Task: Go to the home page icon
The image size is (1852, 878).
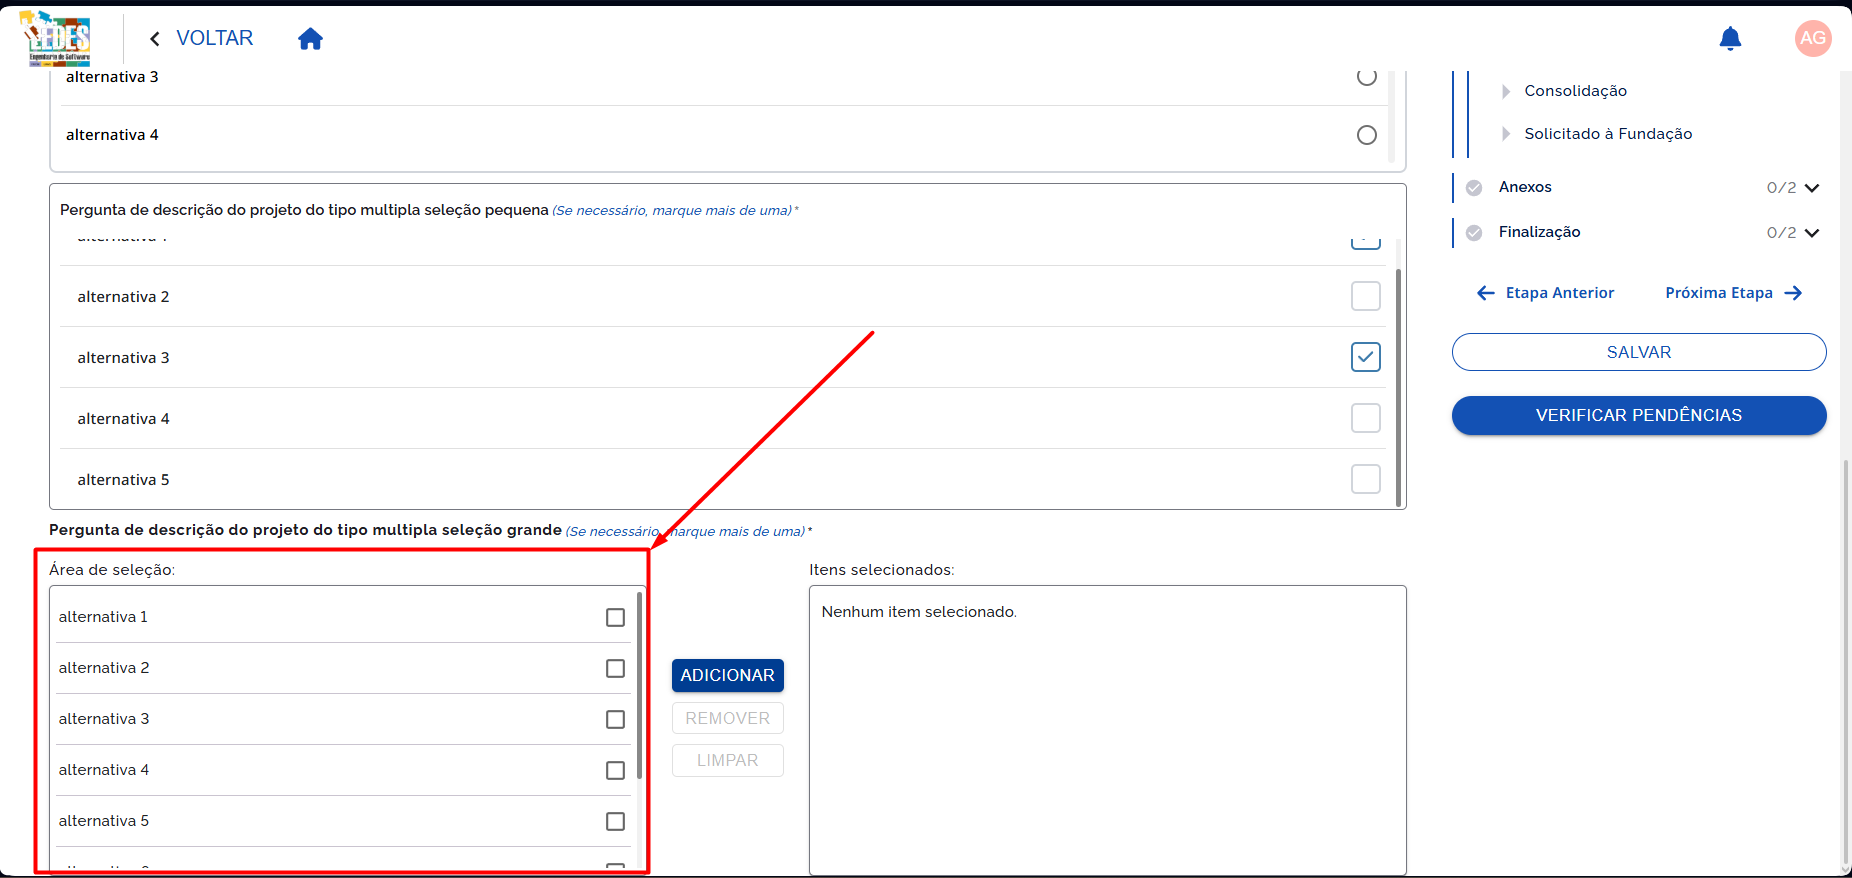Action: click(311, 39)
